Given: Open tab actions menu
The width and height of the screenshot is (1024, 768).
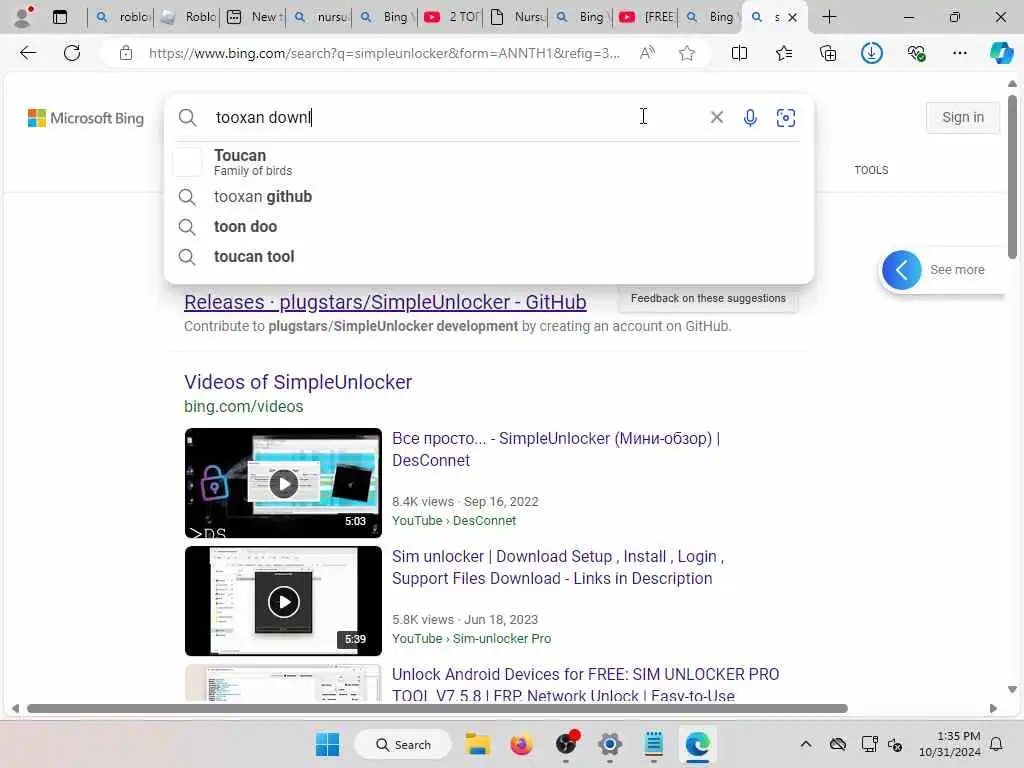Looking at the screenshot, I should (60, 17).
